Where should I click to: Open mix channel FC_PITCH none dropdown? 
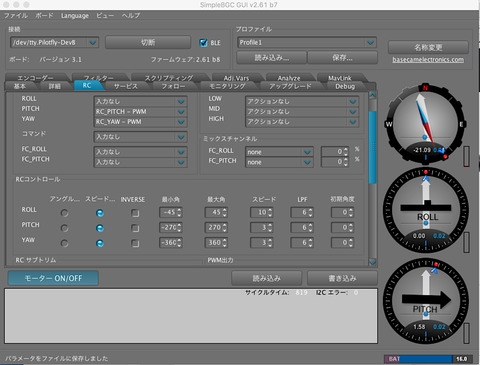[279, 162]
